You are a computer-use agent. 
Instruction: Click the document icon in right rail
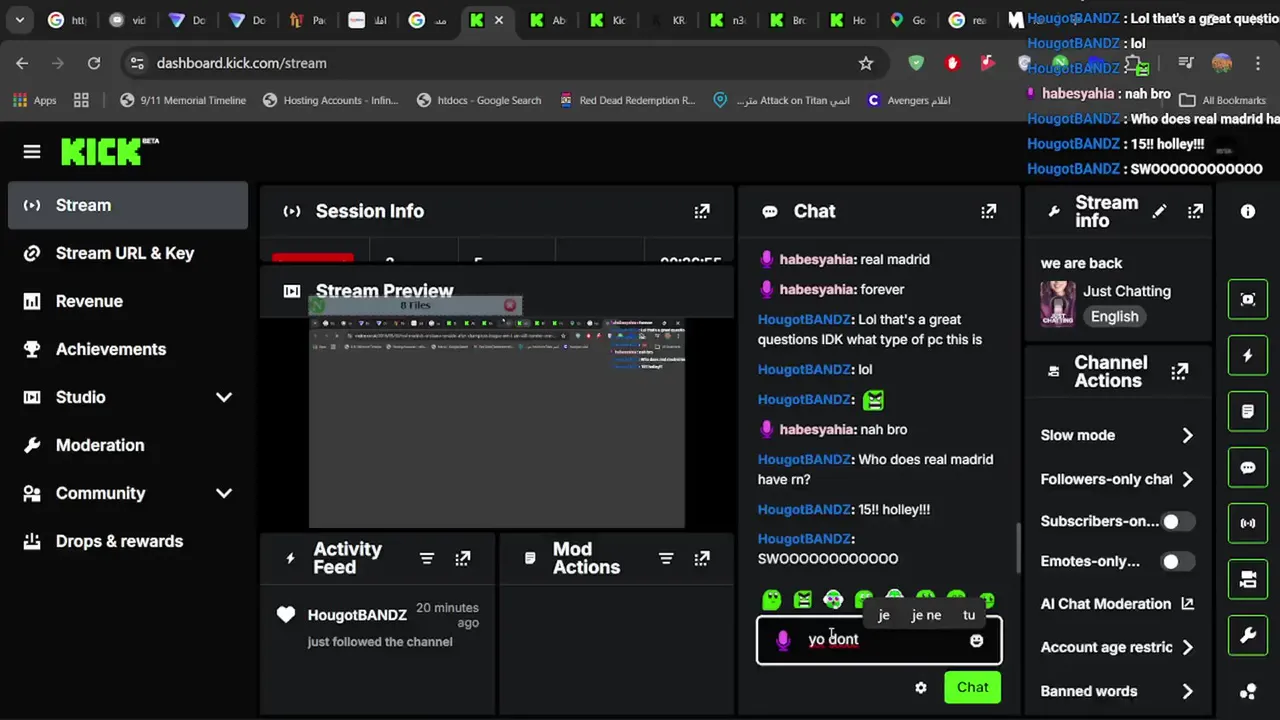[1248, 412]
